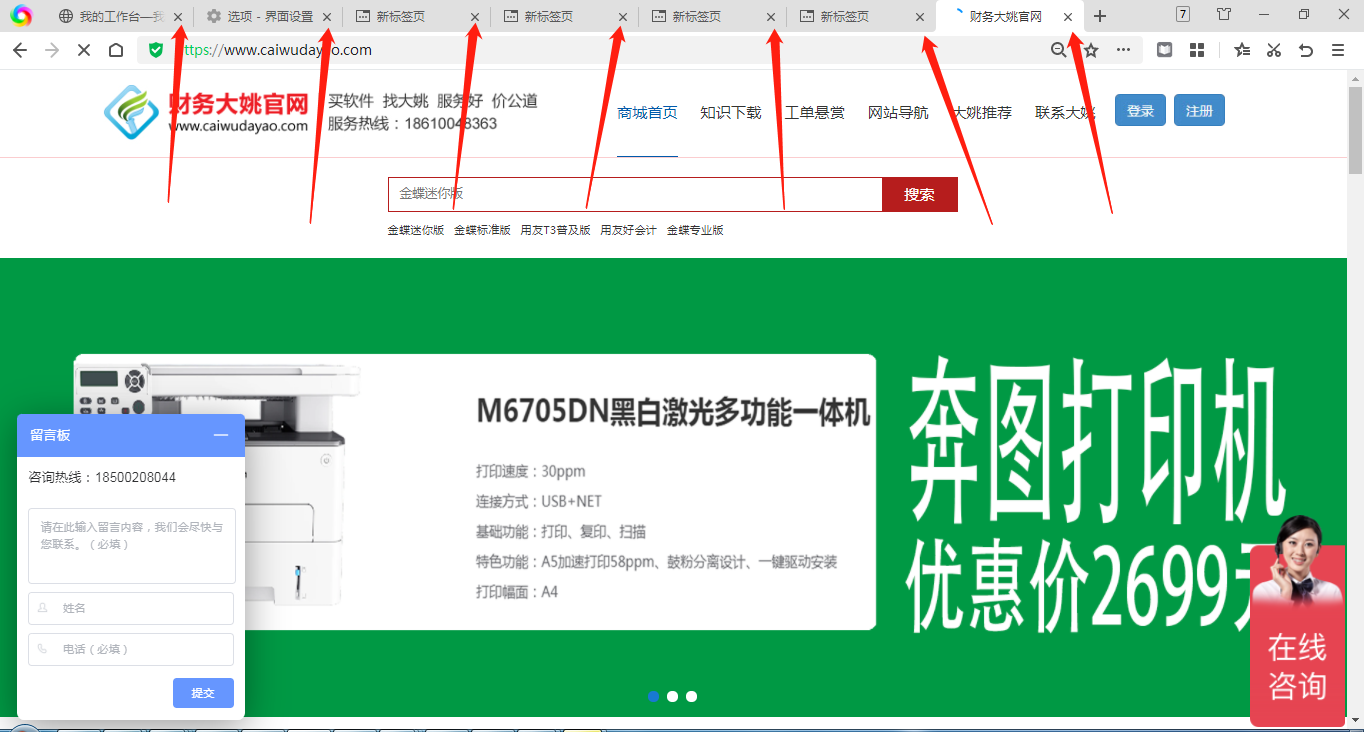This screenshot has width=1364, height=732.
Task: Click the scissors screenshot tool
Action: pyautogui.click(x=1274, y=50)
